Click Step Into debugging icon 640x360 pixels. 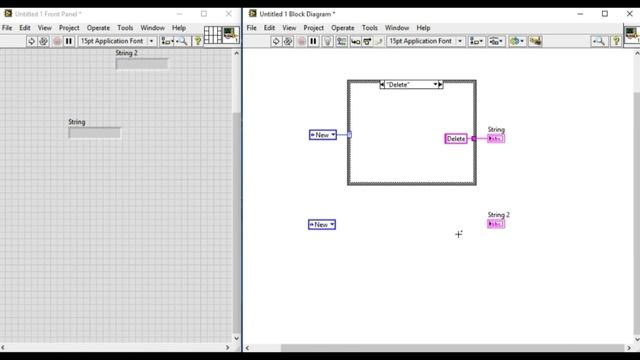355,42
